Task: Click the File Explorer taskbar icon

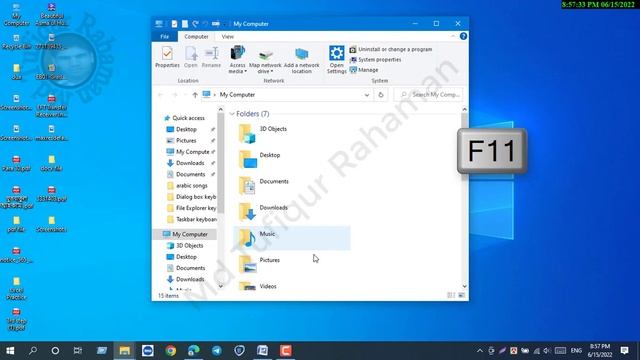Action: tap(124, 351)
